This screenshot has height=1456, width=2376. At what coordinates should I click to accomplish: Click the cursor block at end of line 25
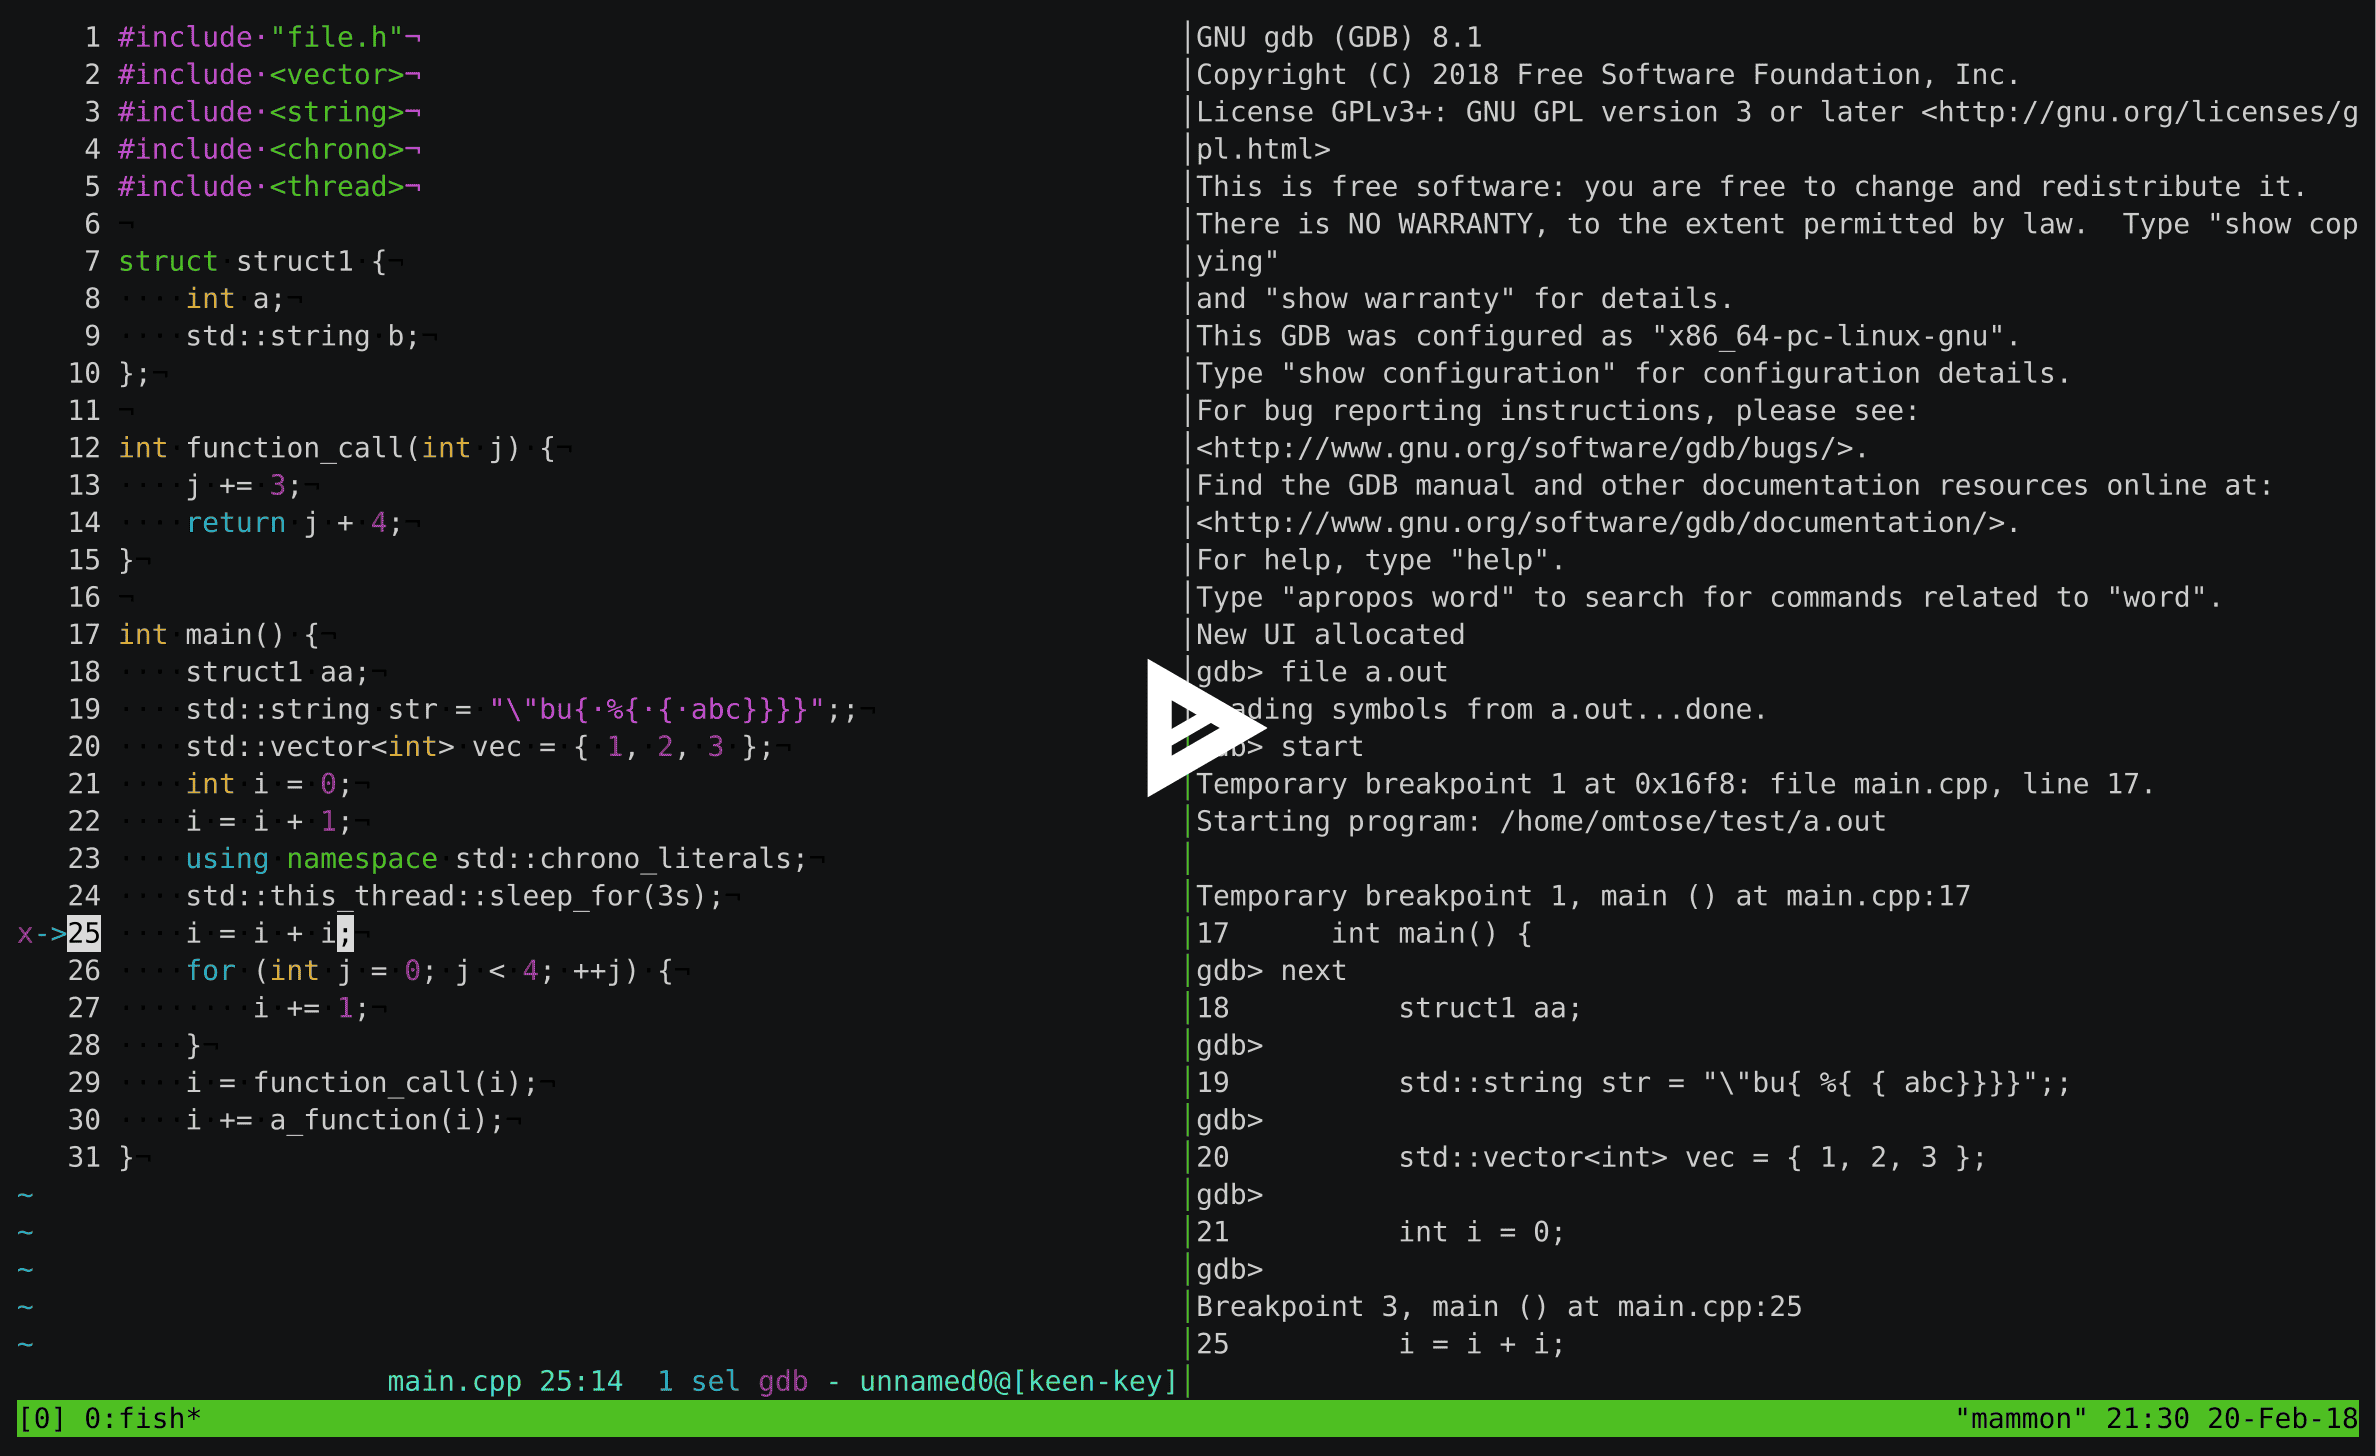pyautogui.click(x=345, y=933)
